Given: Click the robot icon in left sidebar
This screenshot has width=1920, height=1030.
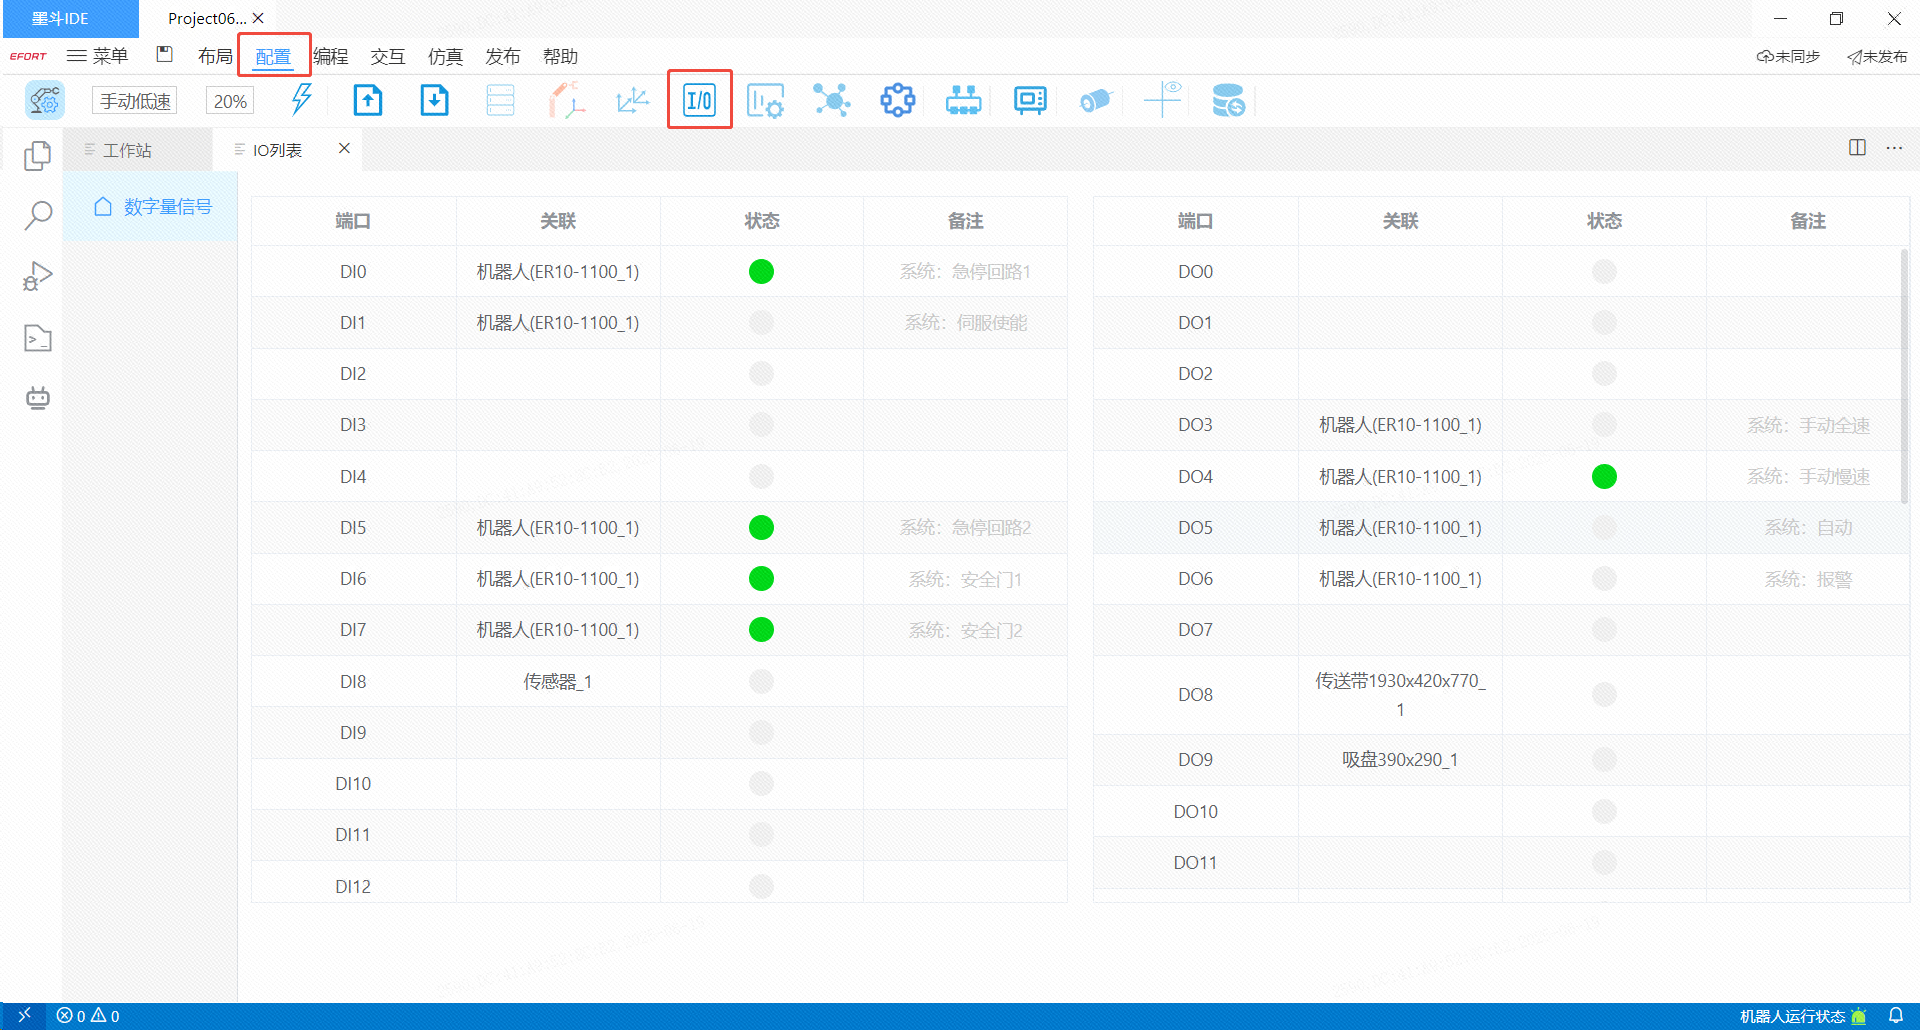Looking at the screenshot, I should click(x=38, y=398).
